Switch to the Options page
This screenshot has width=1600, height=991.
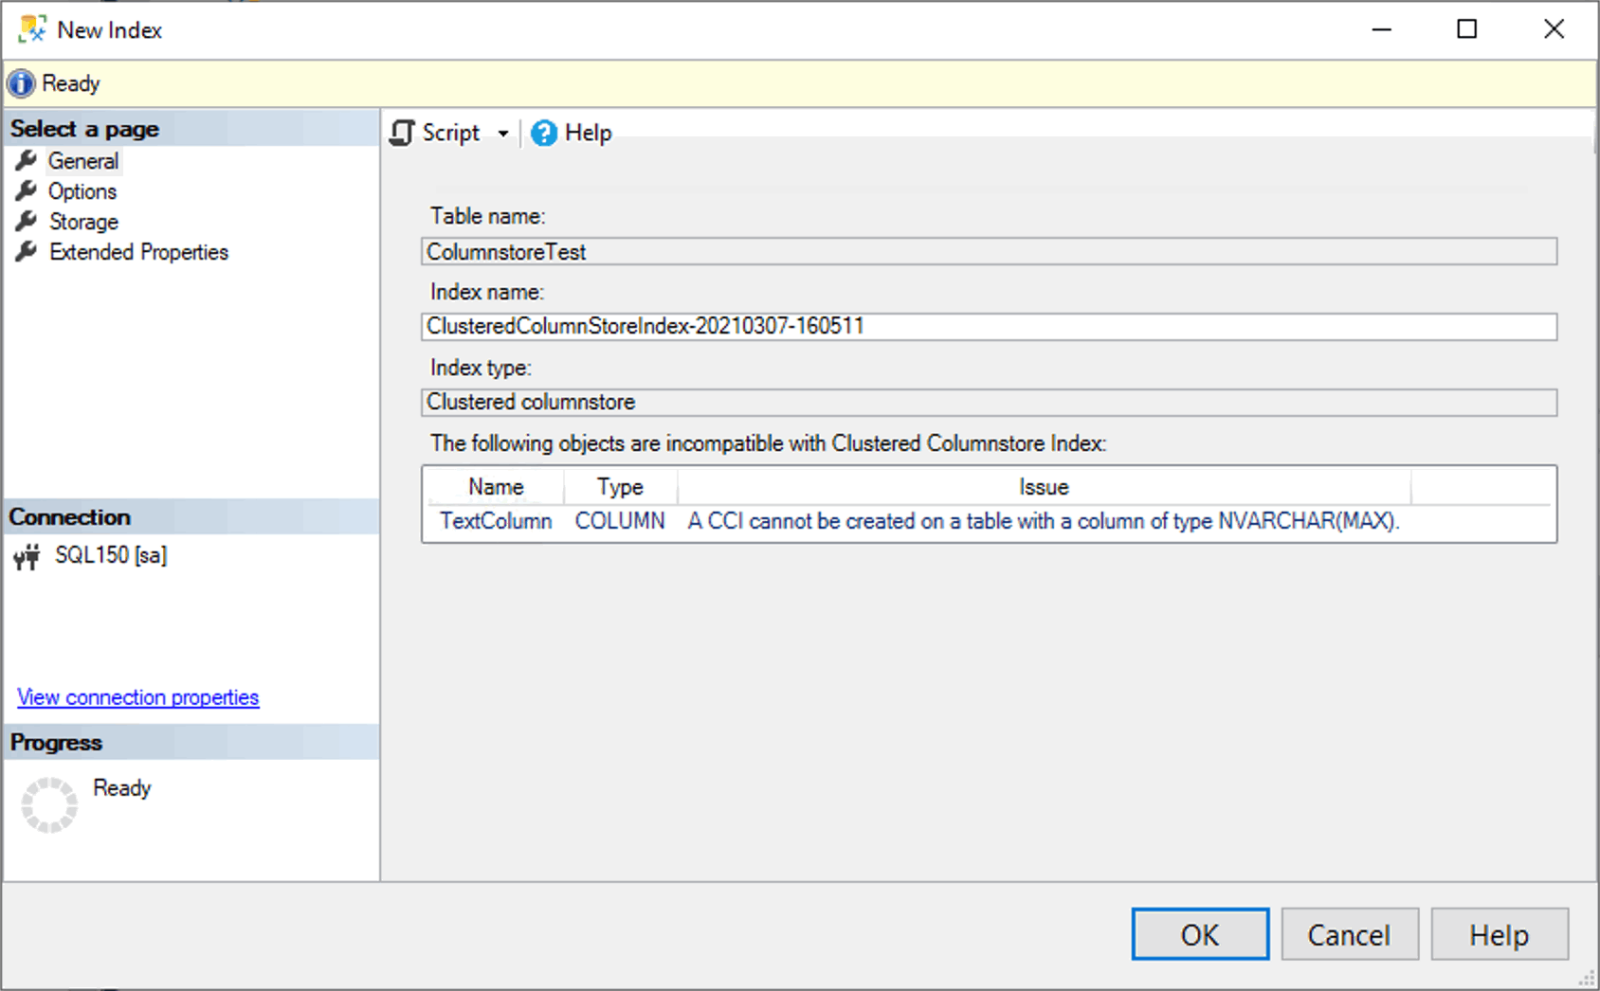click(x=82, y=191)
